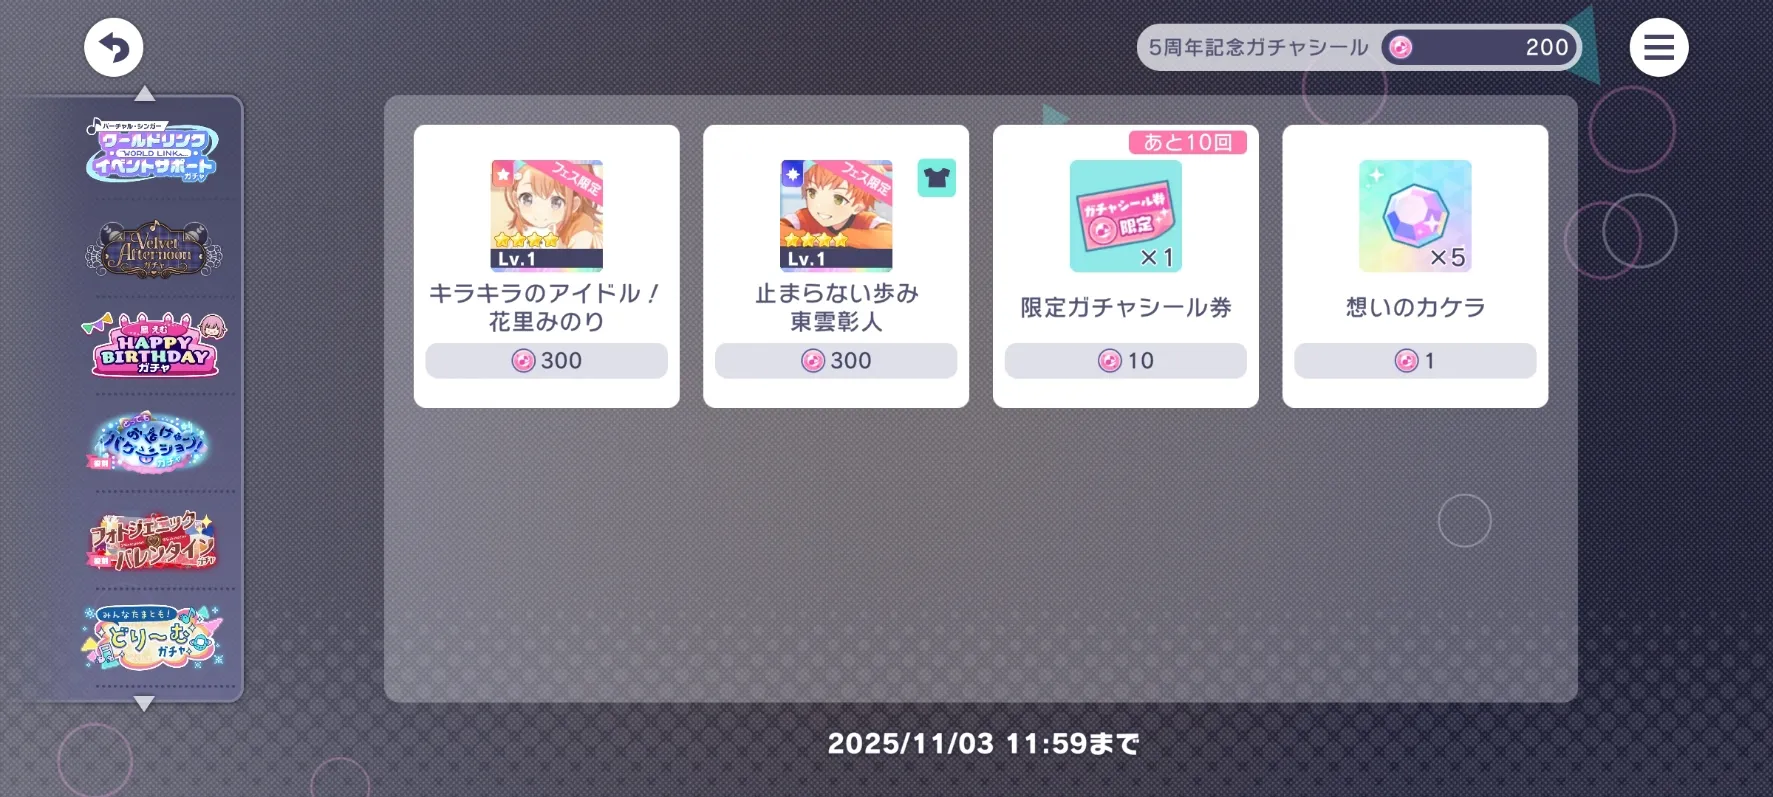Expand the banner list with the down arrow
Image resolution: width=1773 pixels, height=797 pixels.
(x=144, y=704)
